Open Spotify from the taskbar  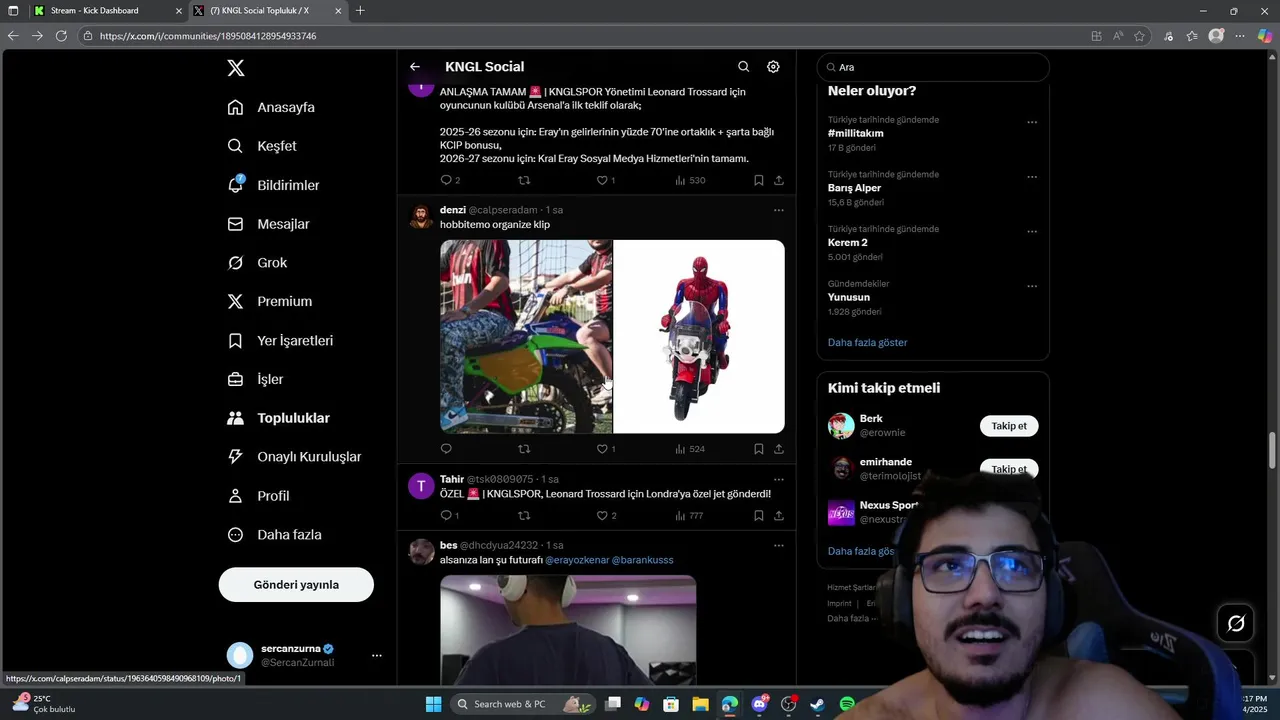[x=847, y=704]
